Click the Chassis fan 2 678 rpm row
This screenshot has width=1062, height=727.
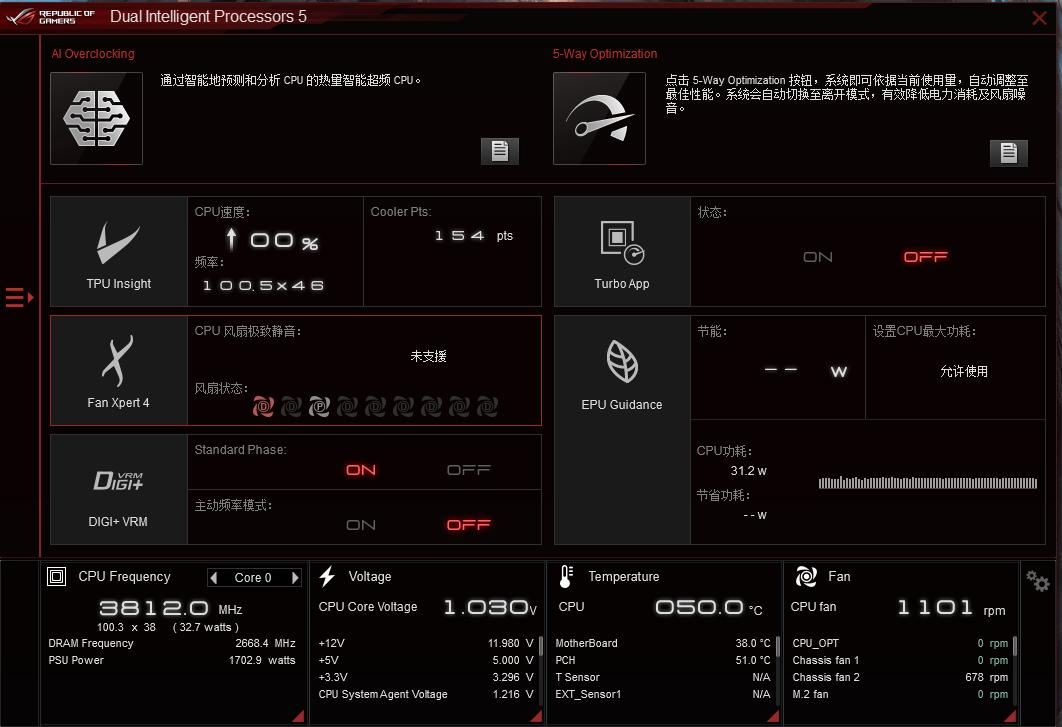[x=900, y=677]
